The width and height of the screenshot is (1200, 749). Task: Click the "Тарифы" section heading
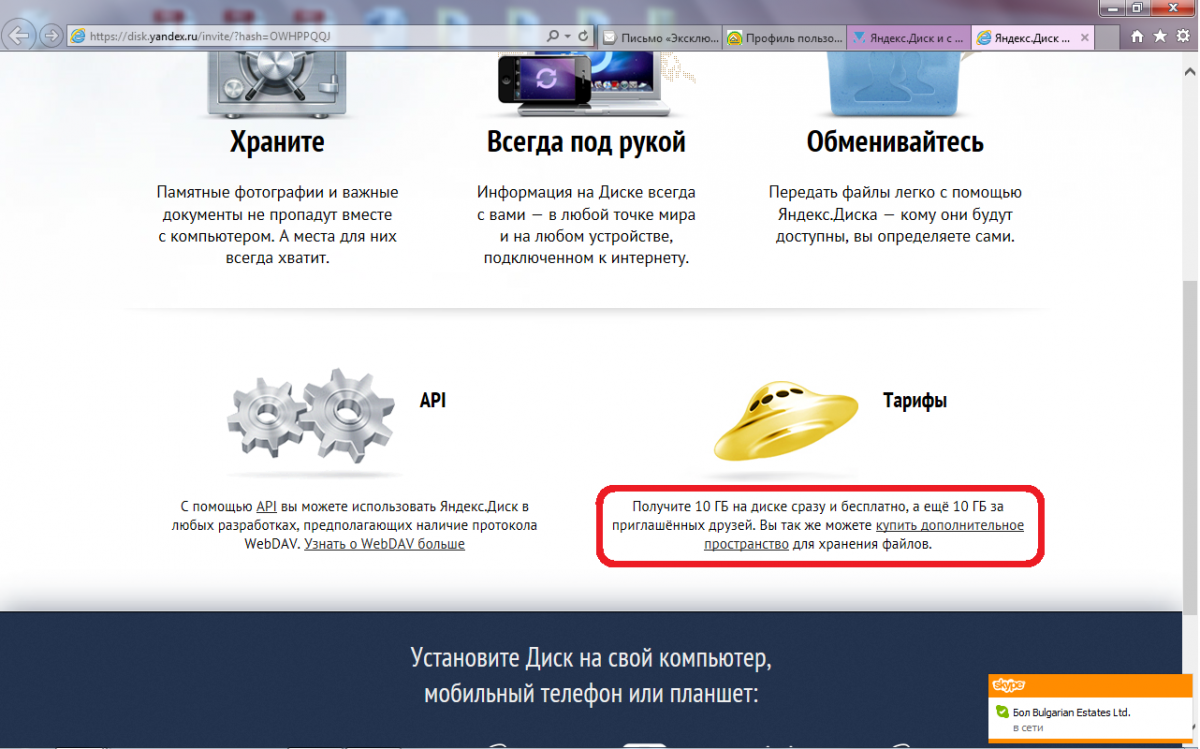coord(914,400)
